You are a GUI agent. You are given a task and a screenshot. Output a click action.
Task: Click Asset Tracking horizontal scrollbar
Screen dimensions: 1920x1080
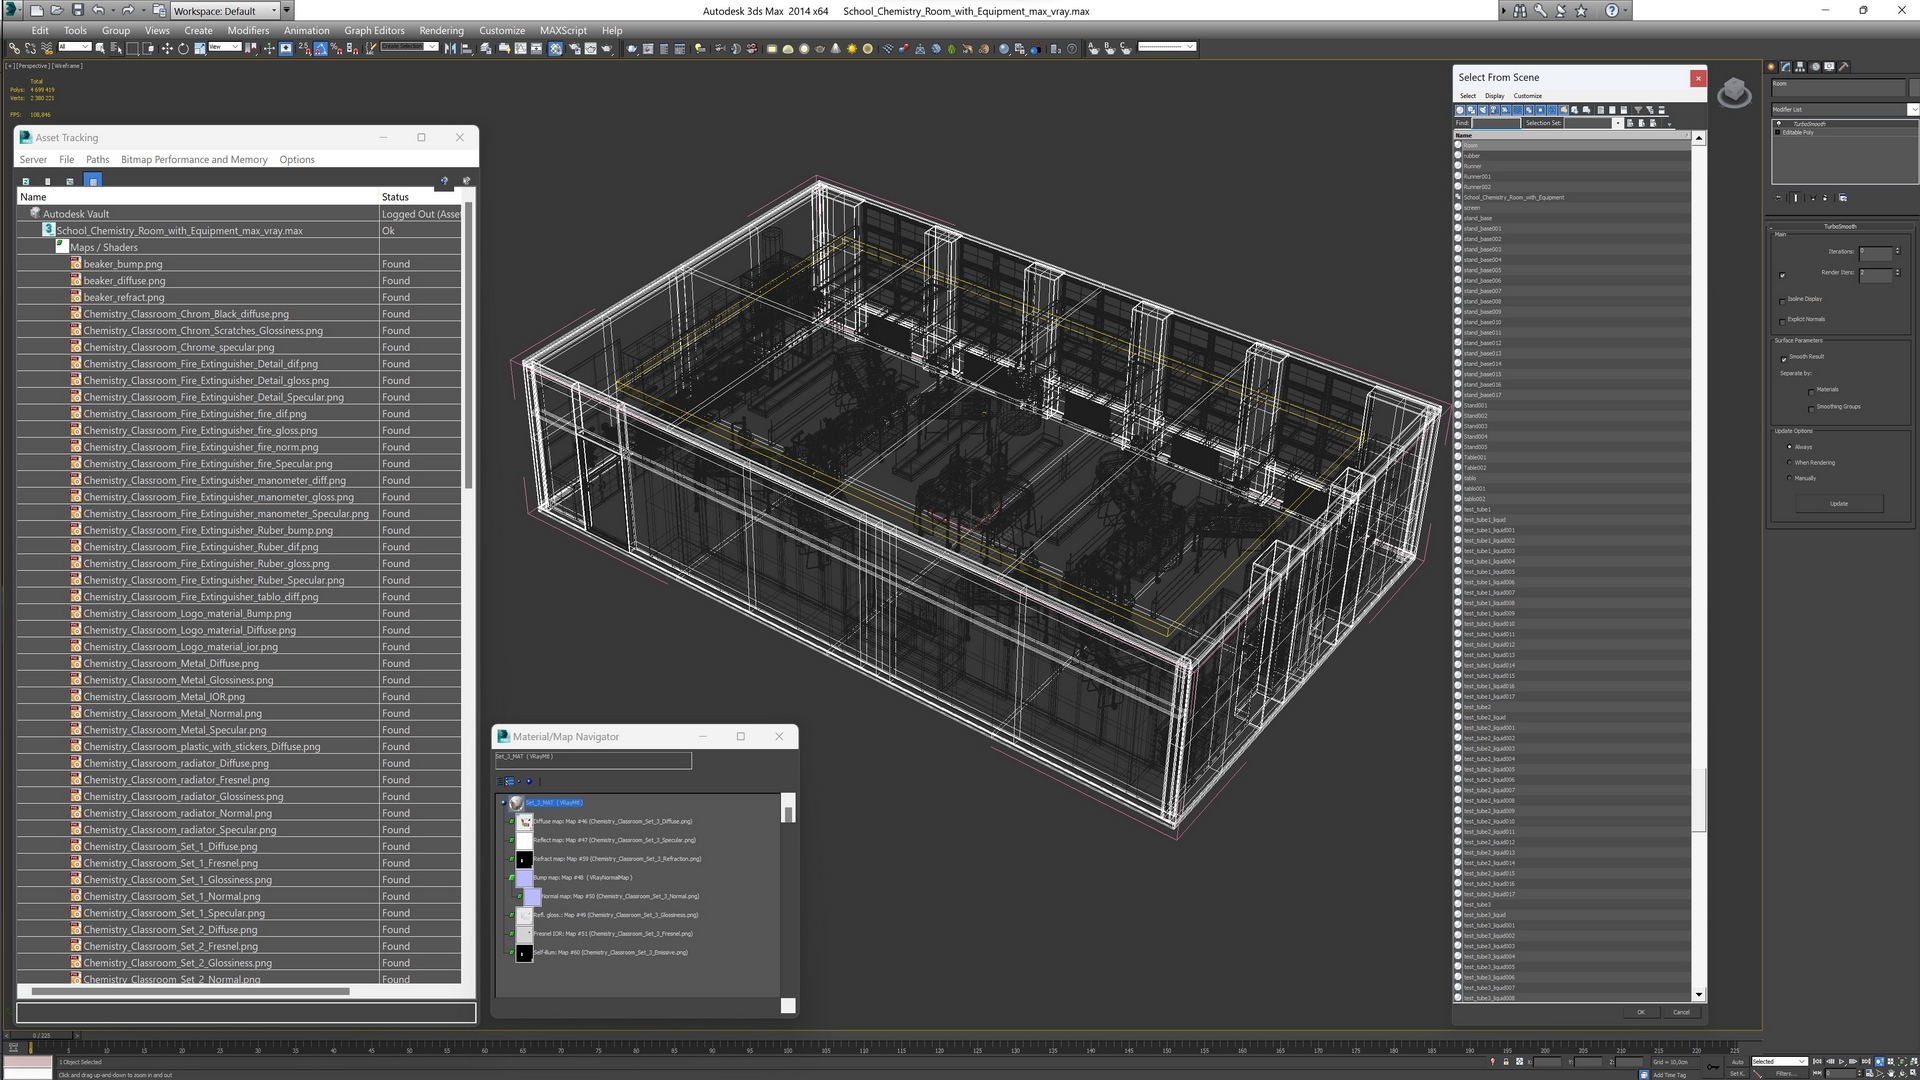tap(190, 992)
